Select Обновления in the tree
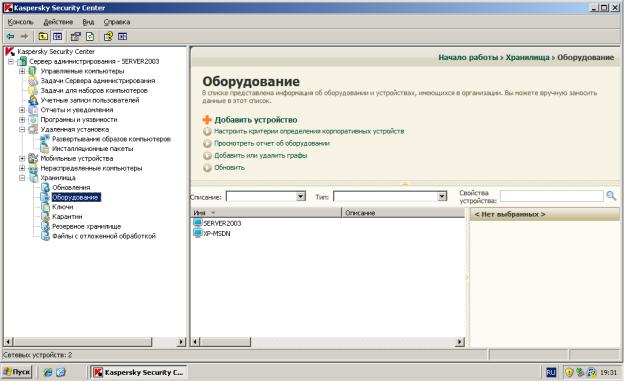624x381 pixels. click(x=71, y=188)
